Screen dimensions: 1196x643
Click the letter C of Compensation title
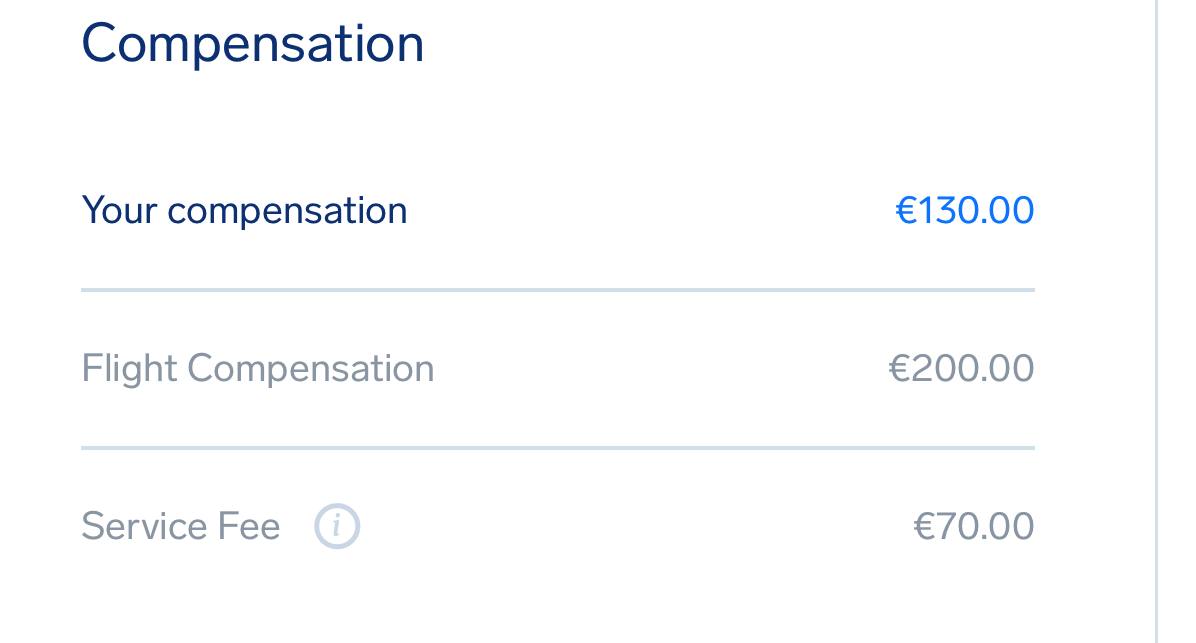coord(100,43)
